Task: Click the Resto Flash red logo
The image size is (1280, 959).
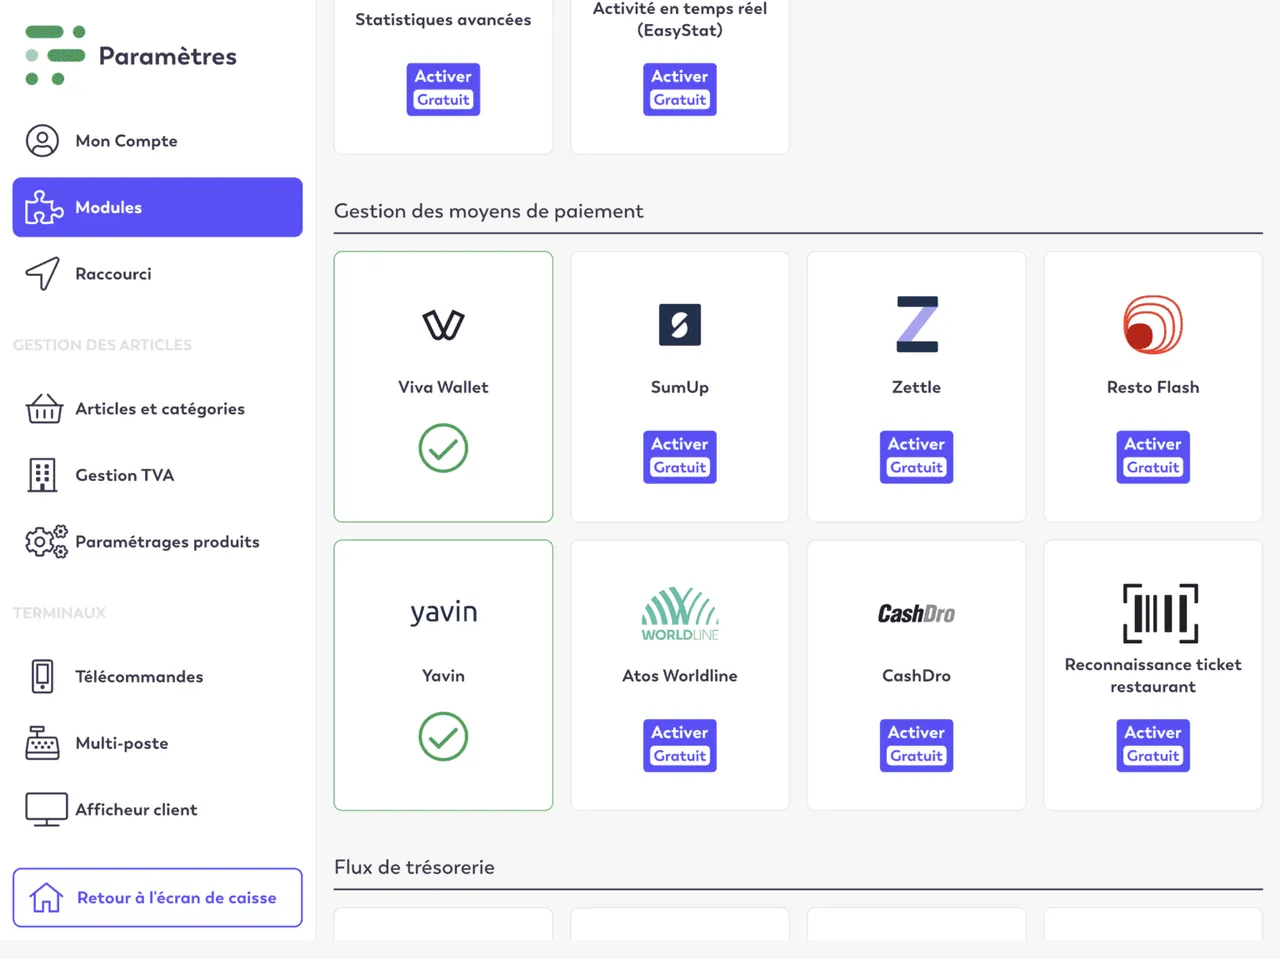Action: coord(1153,325)
